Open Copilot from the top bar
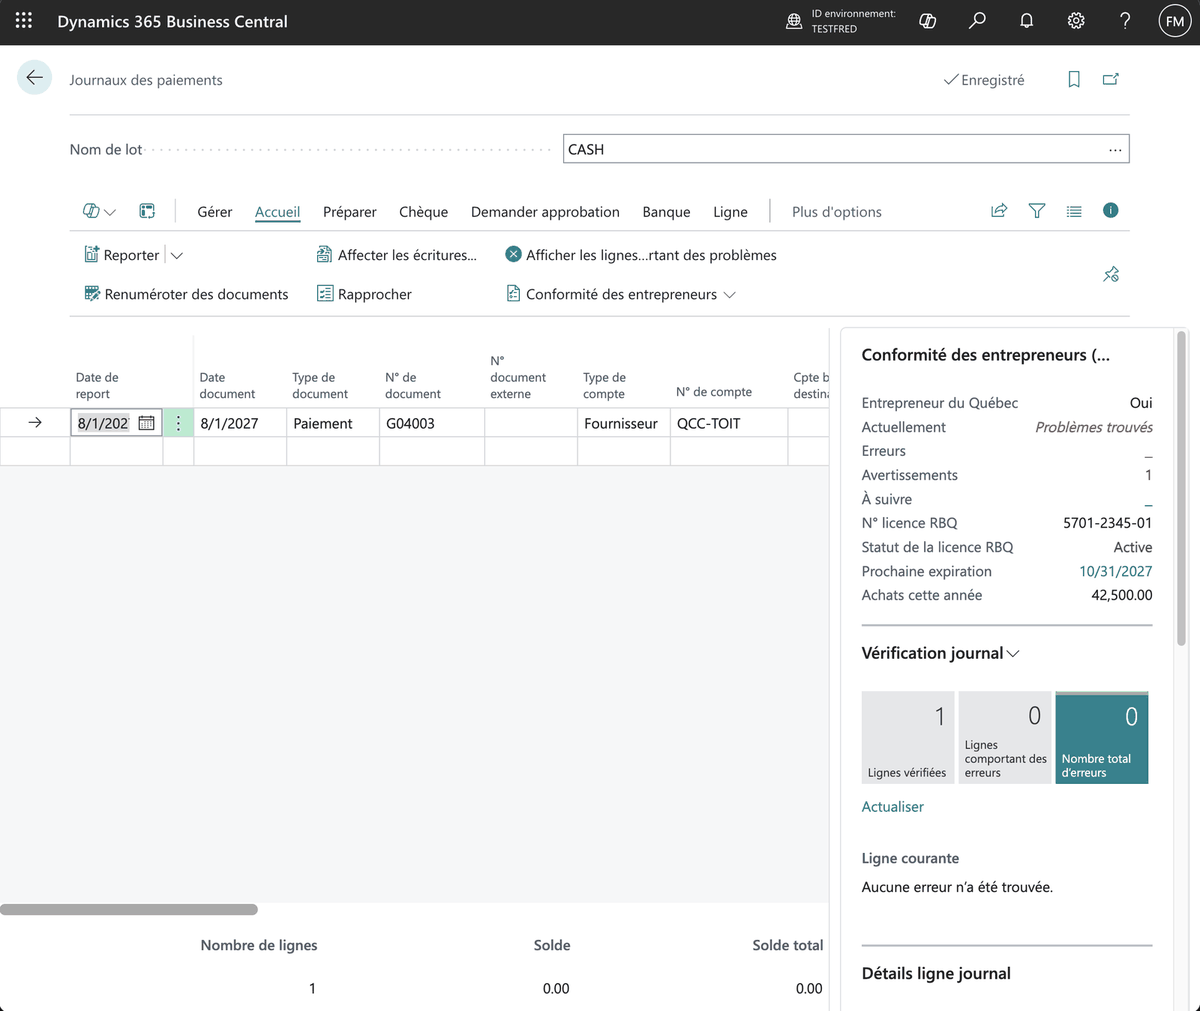Screen dimensions: 1200x1011 [928, 21]
